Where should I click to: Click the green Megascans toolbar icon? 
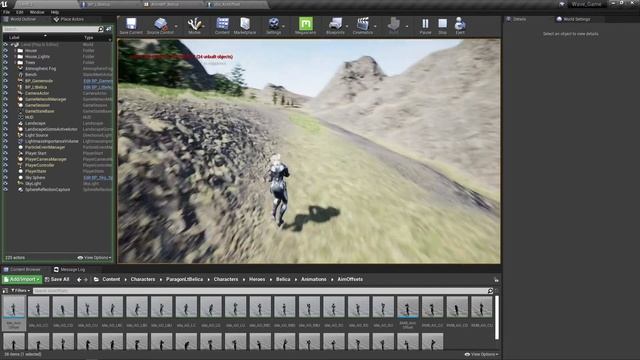[305, 24]
